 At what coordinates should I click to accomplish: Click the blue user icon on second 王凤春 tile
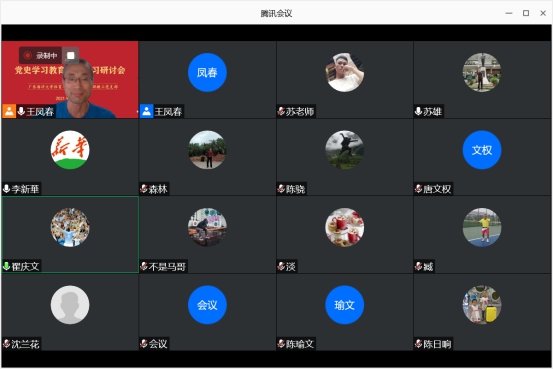coord(146,111)
